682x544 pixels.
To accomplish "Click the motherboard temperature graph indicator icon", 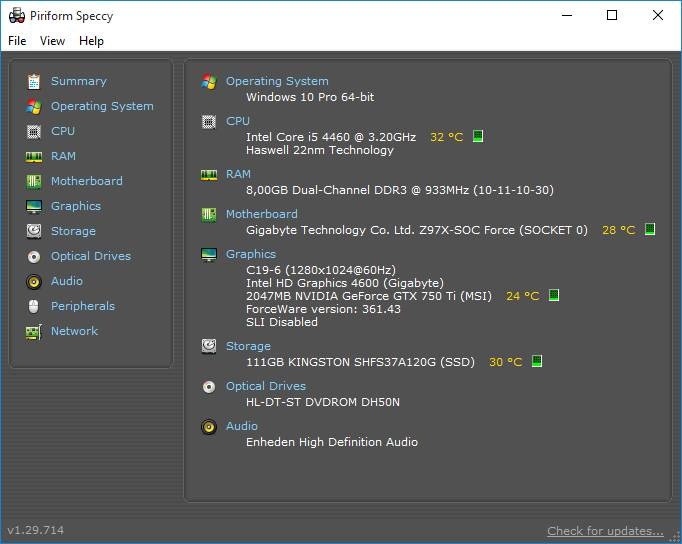I will pos(650,229).
